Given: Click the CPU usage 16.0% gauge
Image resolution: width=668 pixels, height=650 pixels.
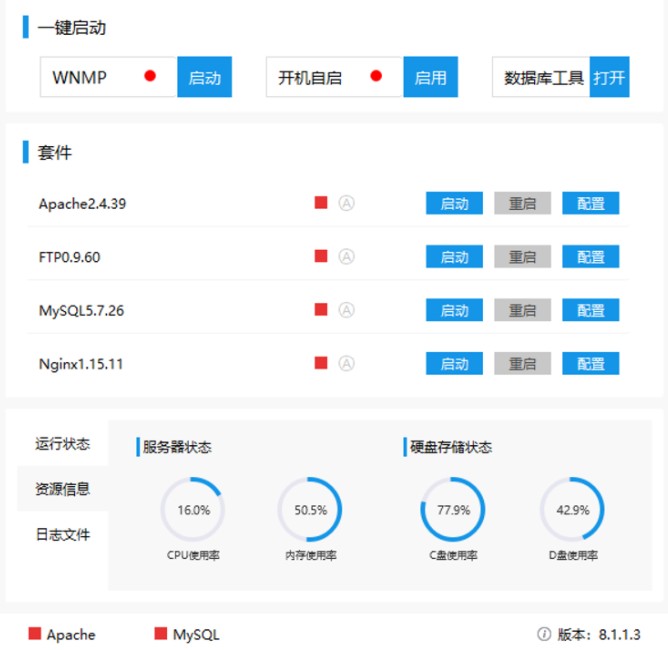Looking at the screenshot, I should coord(193,509).
